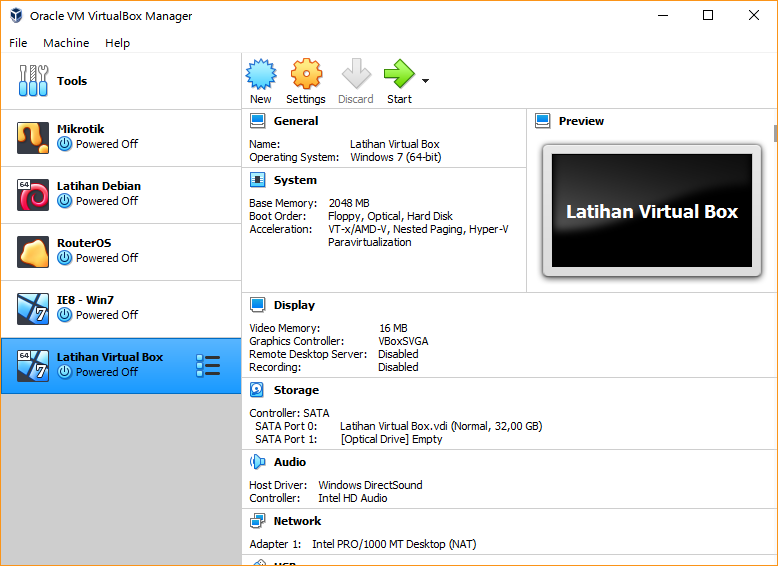Click the New virtual machine icon
Screen dimensions: 778x566
pyautogui.click(x=261, y=76)
